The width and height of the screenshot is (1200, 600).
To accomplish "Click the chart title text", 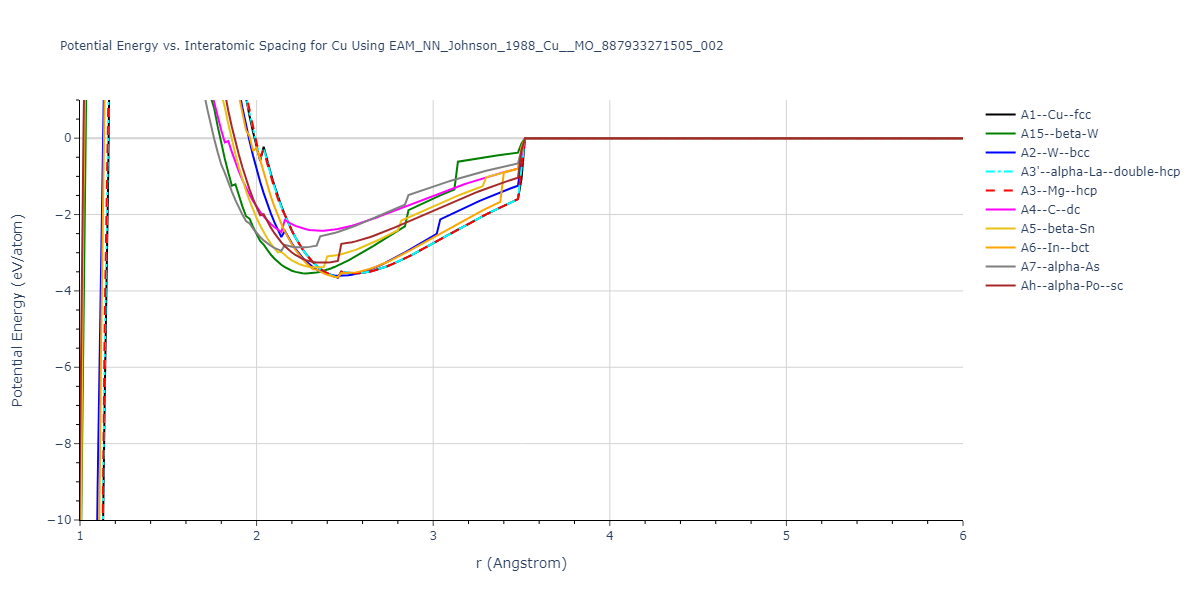I will pos(392,46).
